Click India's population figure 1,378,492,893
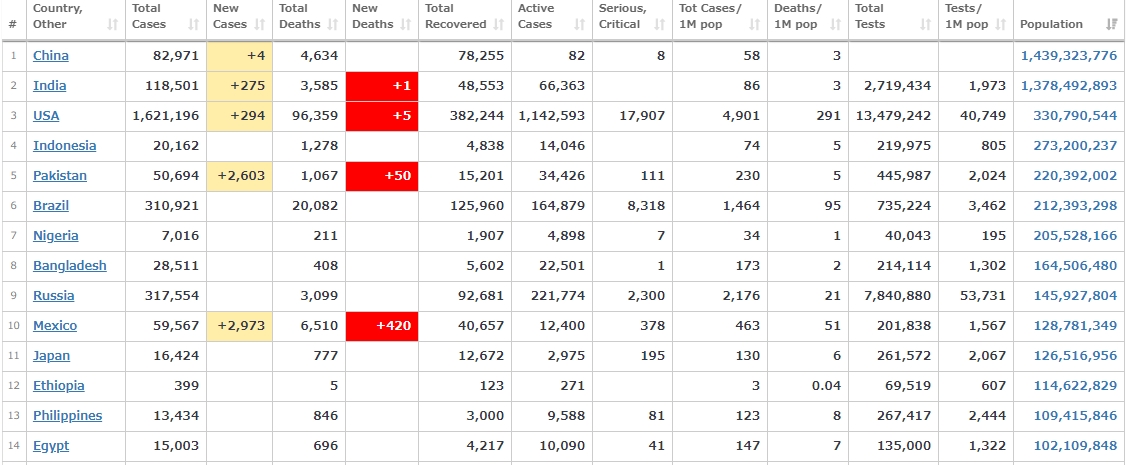The image size is (1131, 465). click(1068, 86)
